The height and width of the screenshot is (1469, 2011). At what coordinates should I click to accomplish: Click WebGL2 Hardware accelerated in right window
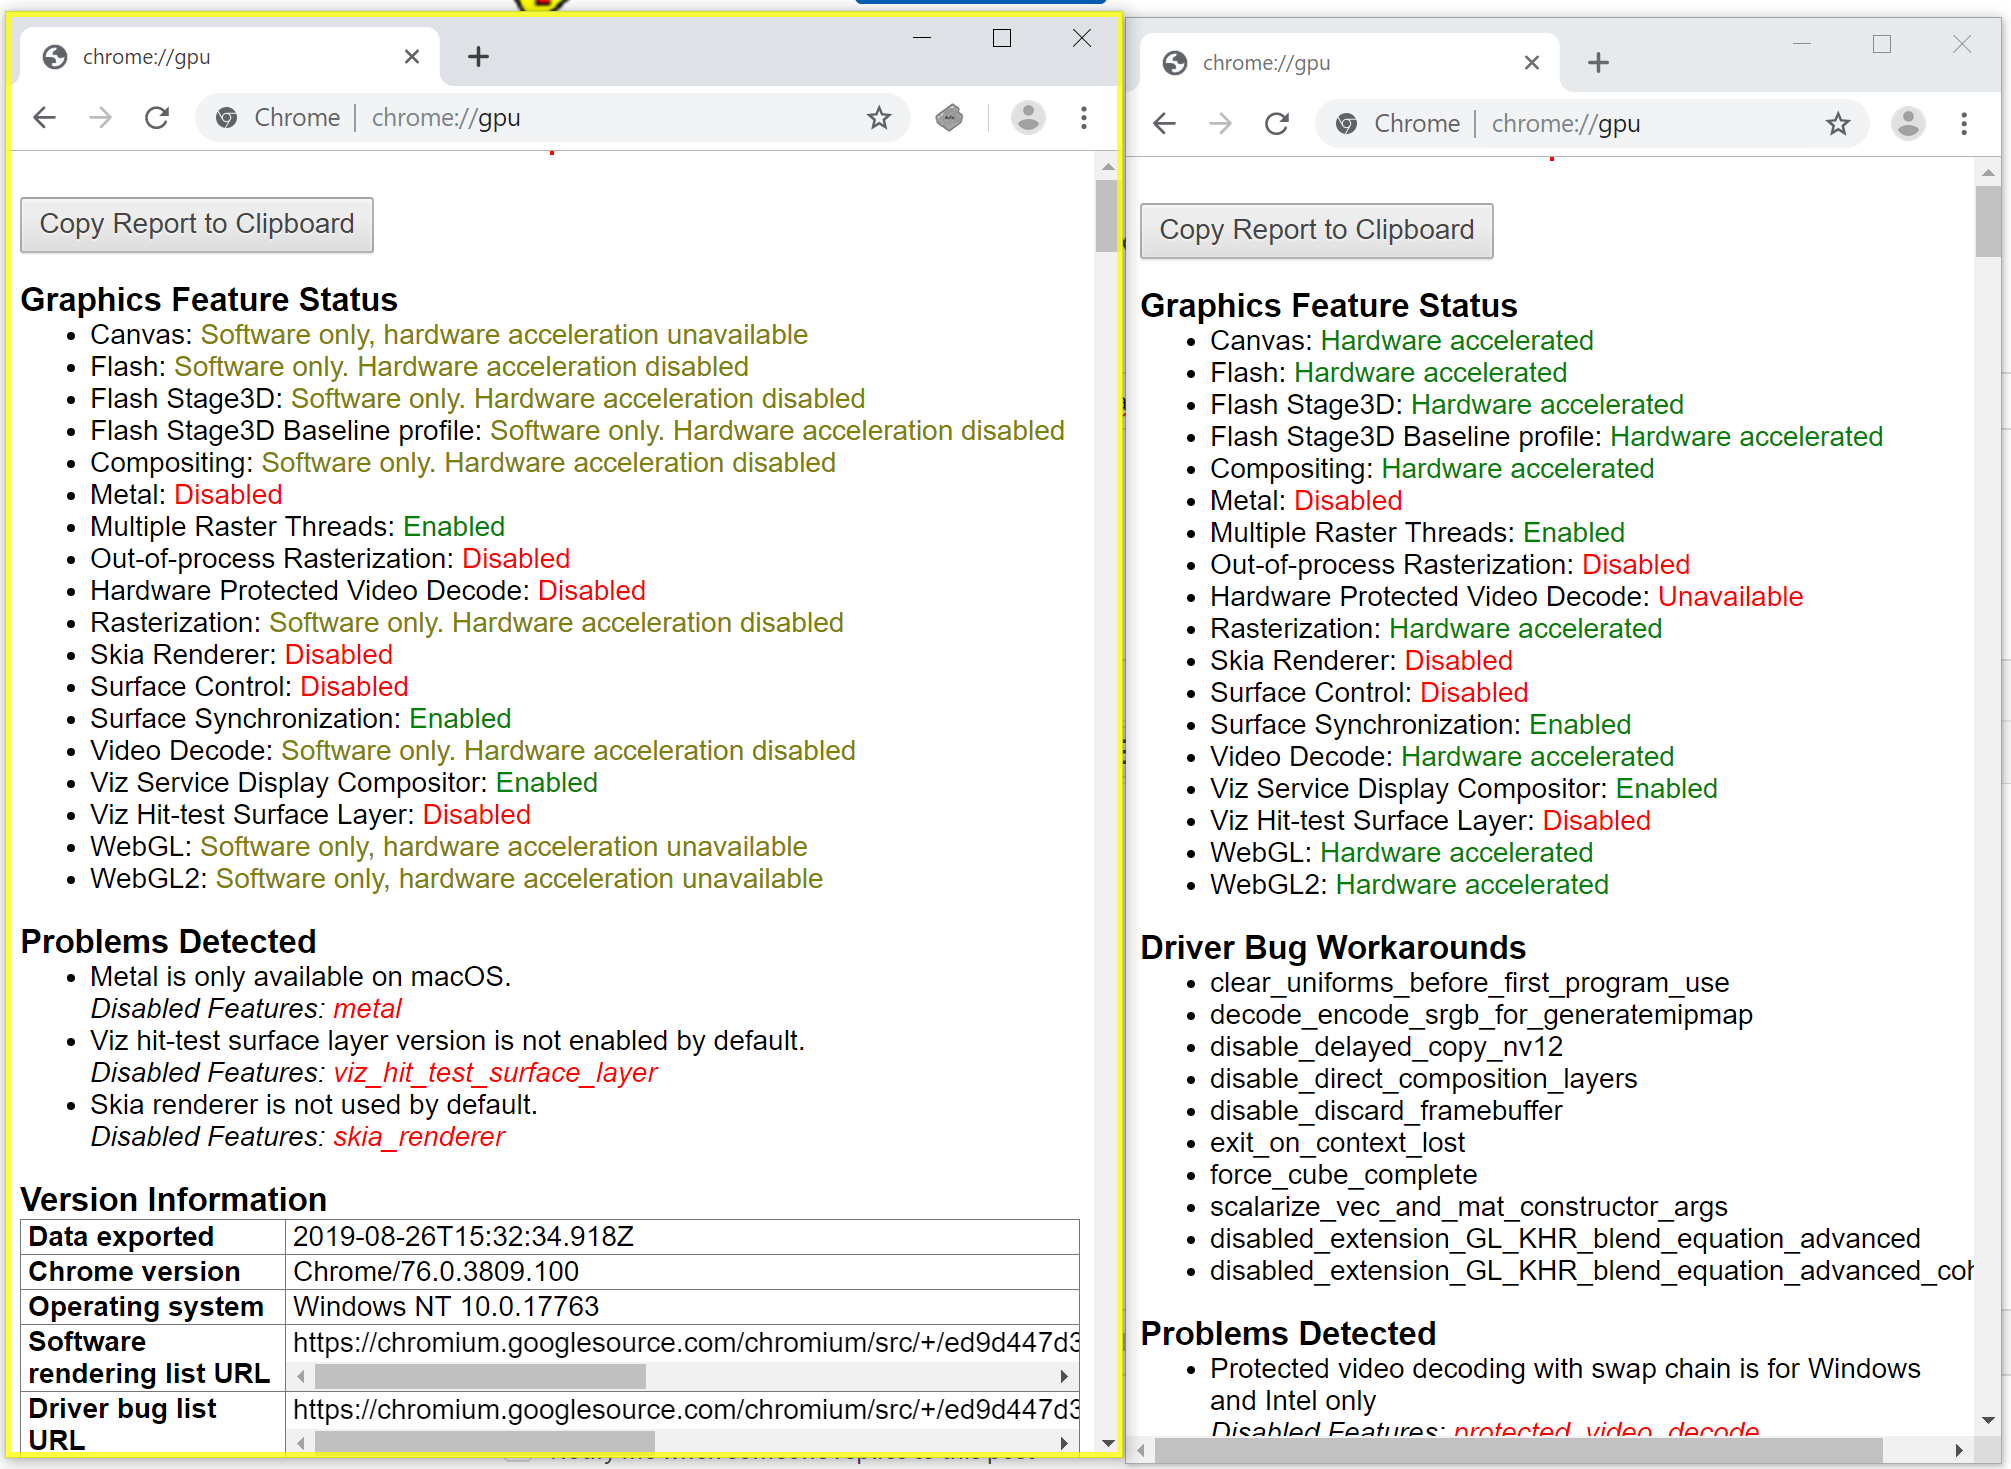[1472, 885]
